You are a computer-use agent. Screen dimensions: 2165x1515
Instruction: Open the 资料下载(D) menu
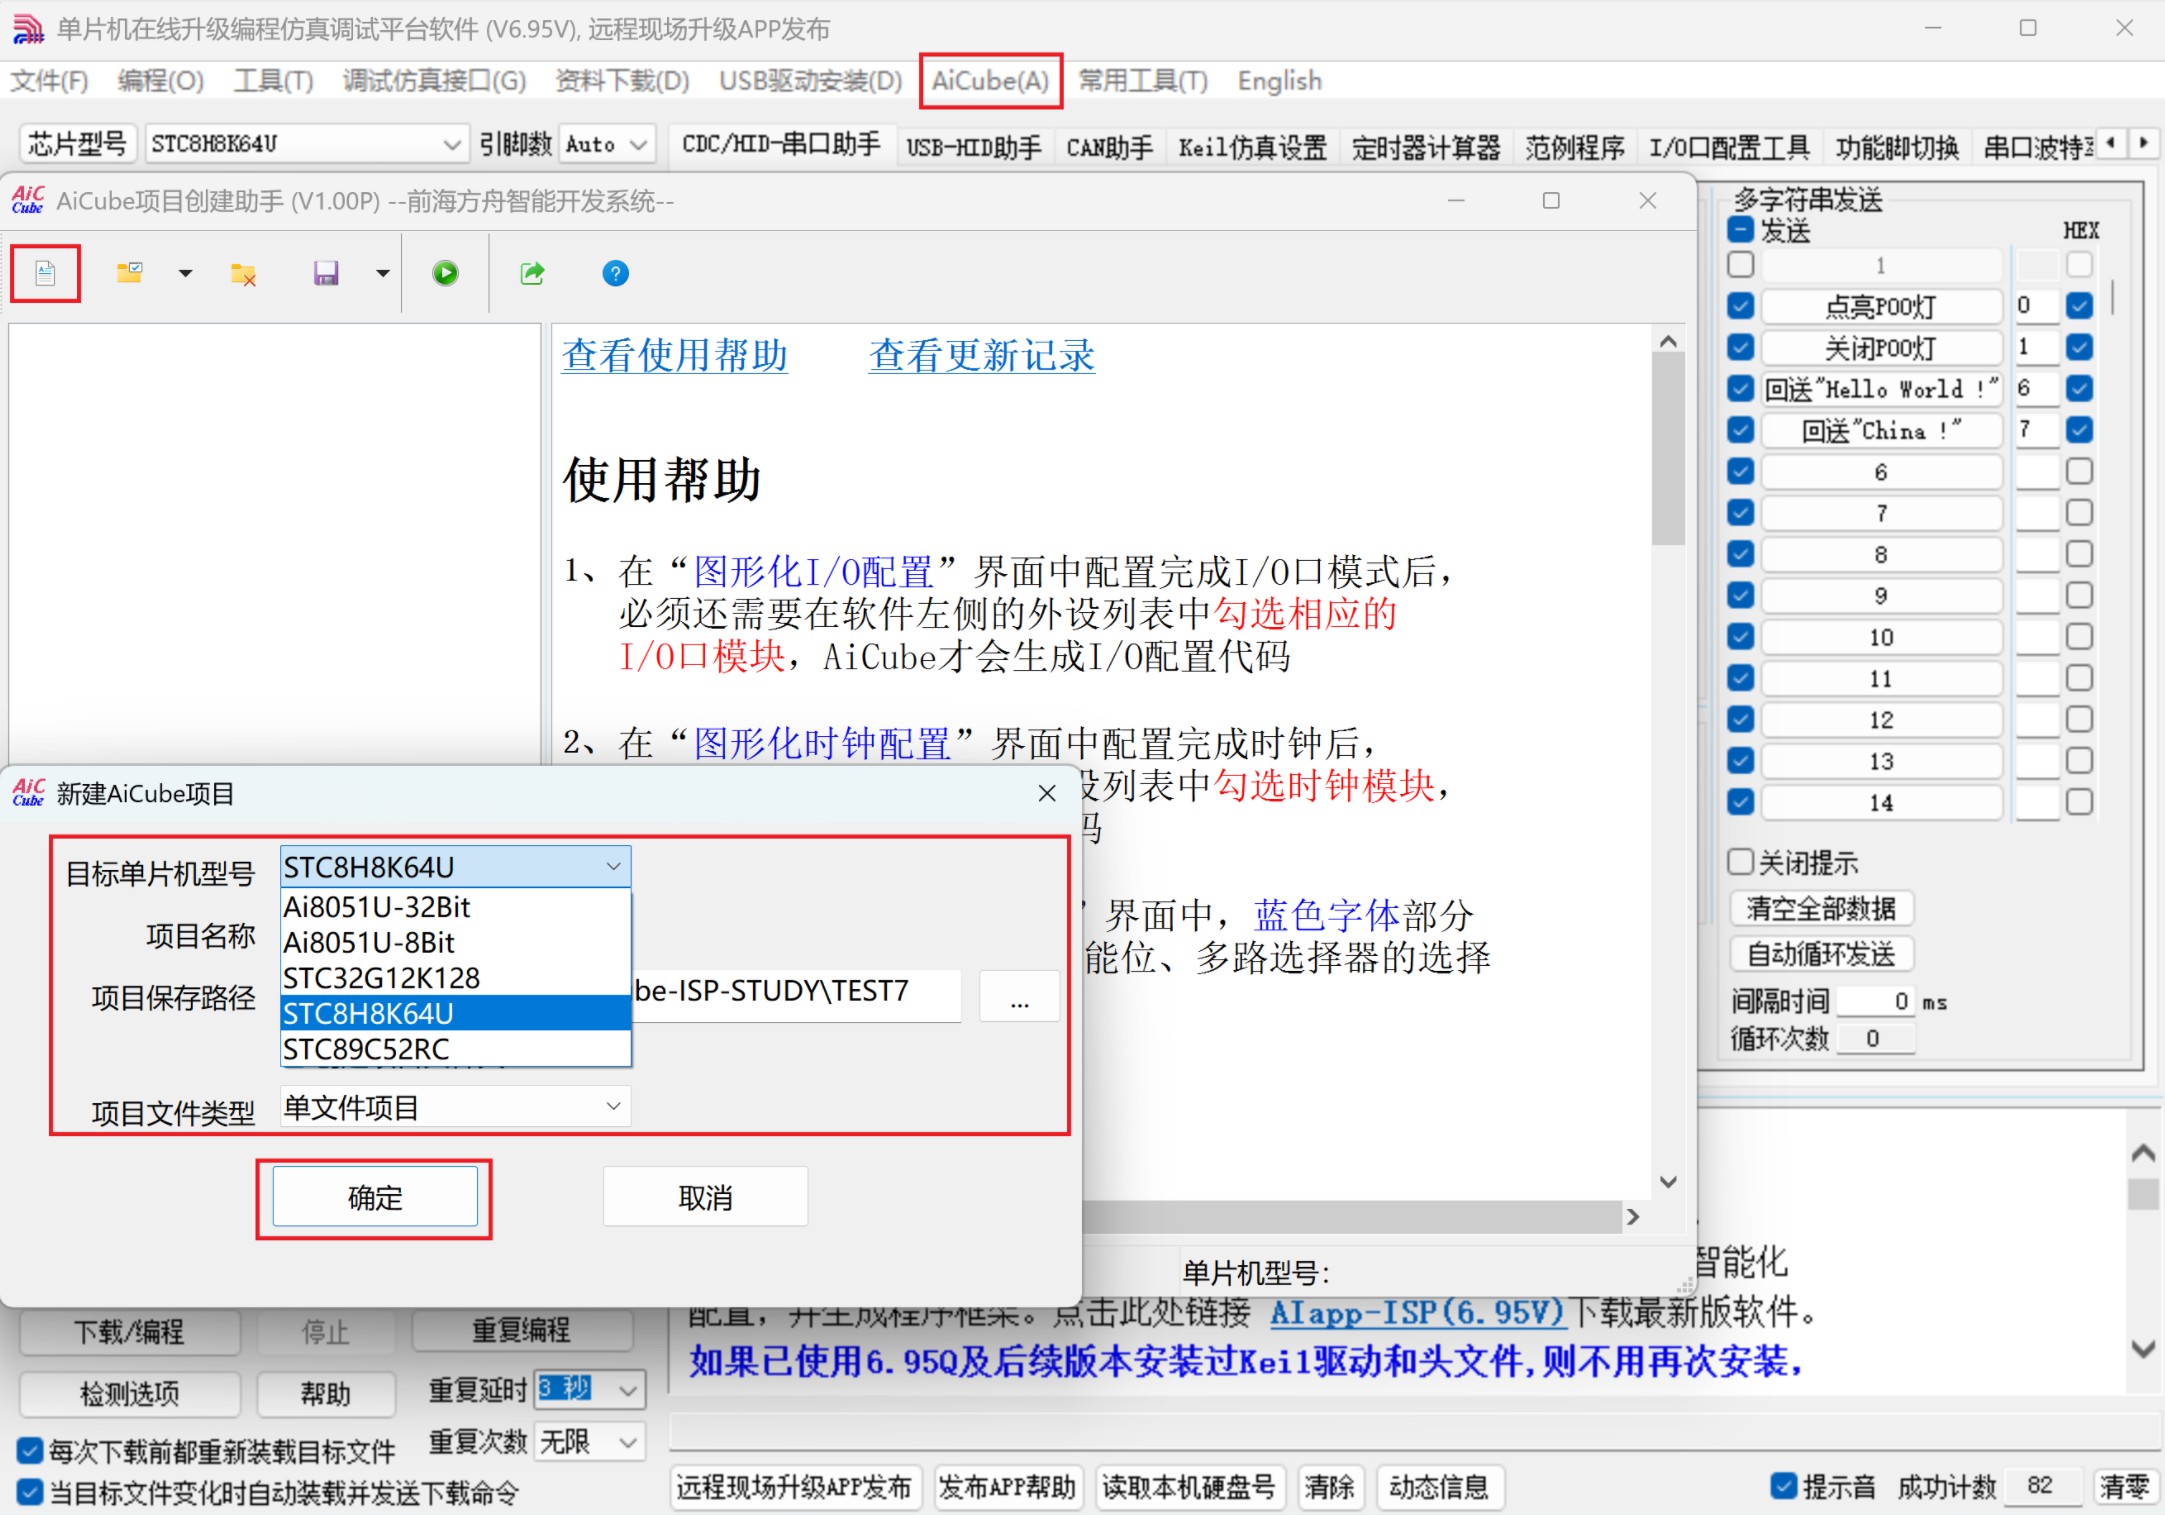[x=622, y=80]
